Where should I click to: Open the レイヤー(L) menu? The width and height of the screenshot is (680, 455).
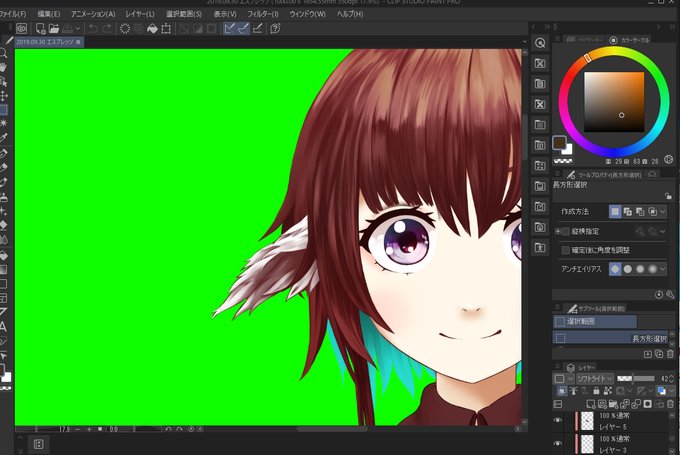coord(140,14)
